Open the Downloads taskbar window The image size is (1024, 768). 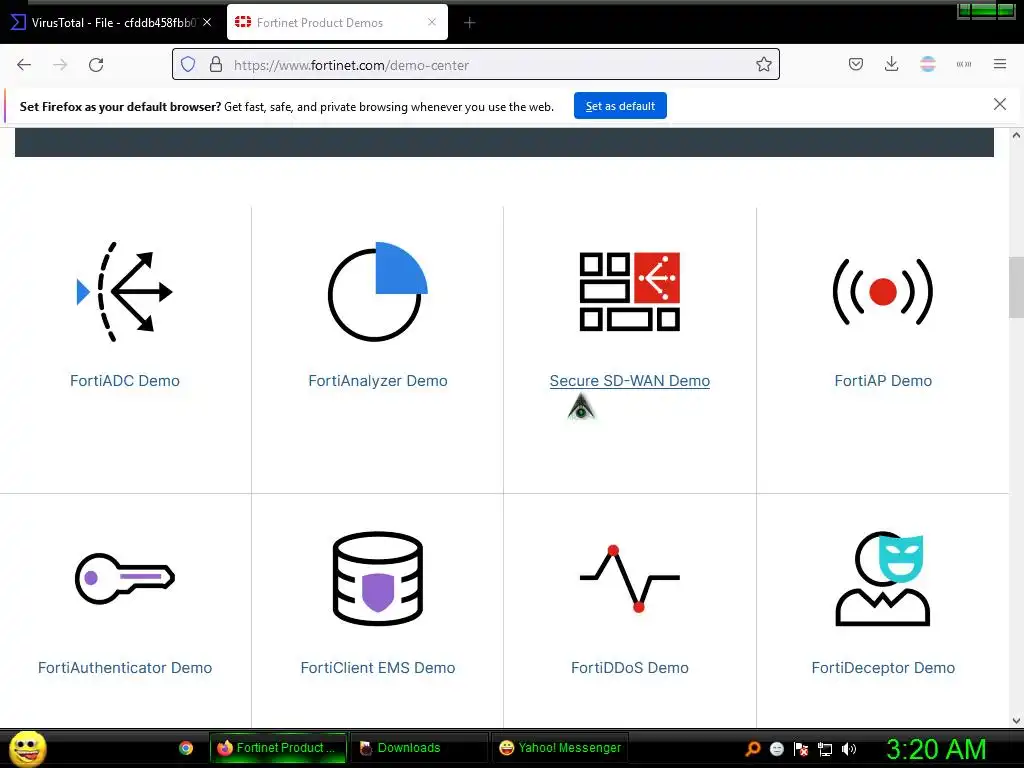[x=419, y=748]
